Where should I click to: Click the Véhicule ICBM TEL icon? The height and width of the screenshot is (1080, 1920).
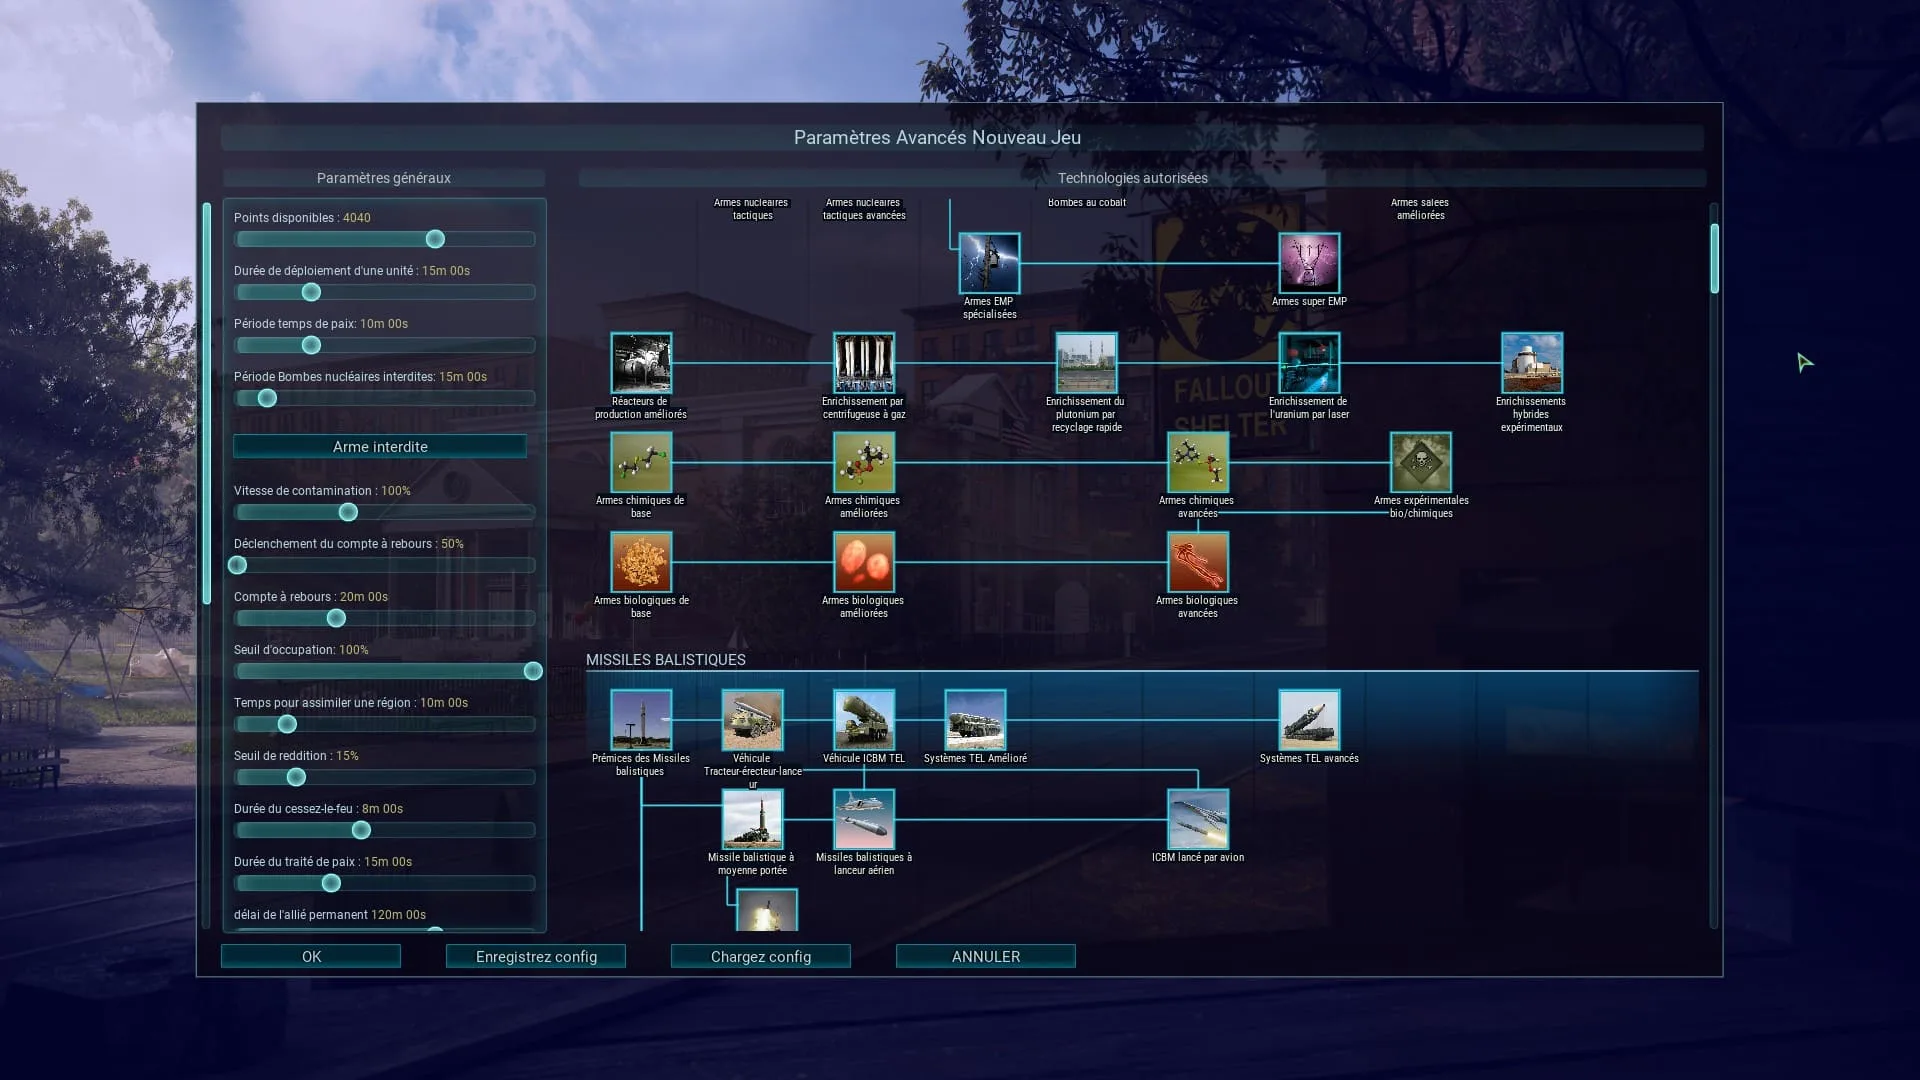(864, 720)
